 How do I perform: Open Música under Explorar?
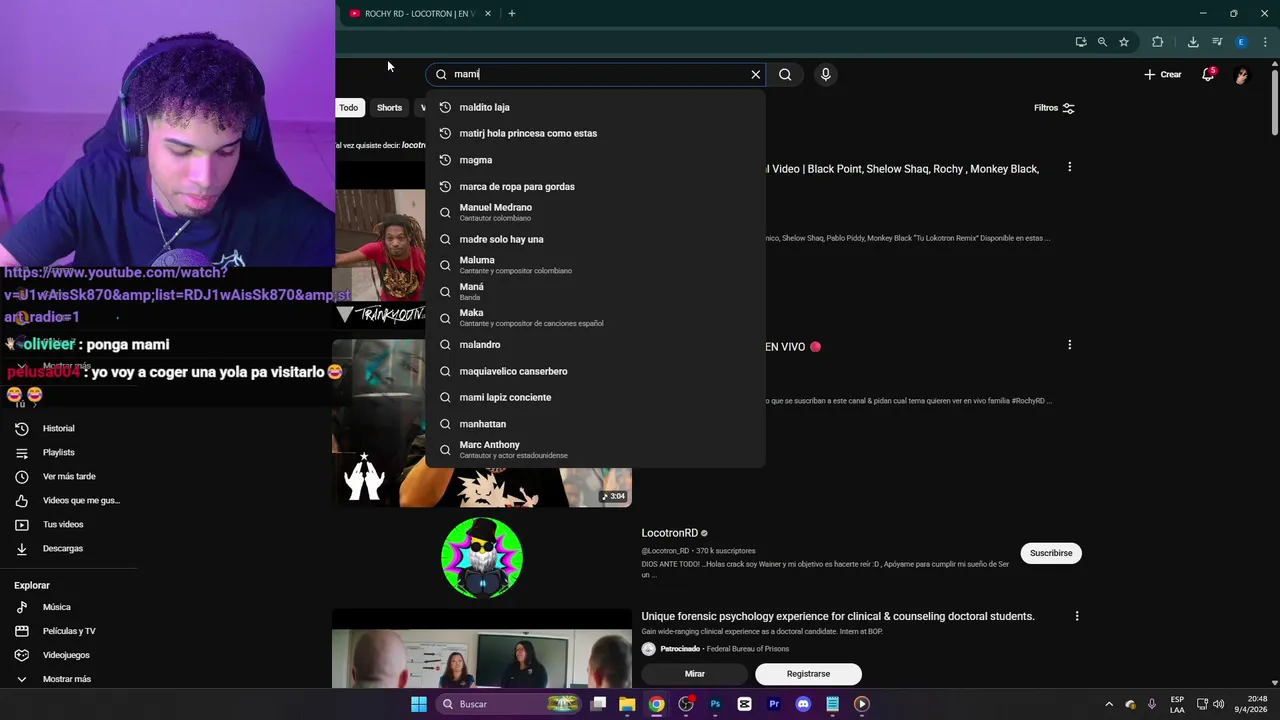click(56, 607)
